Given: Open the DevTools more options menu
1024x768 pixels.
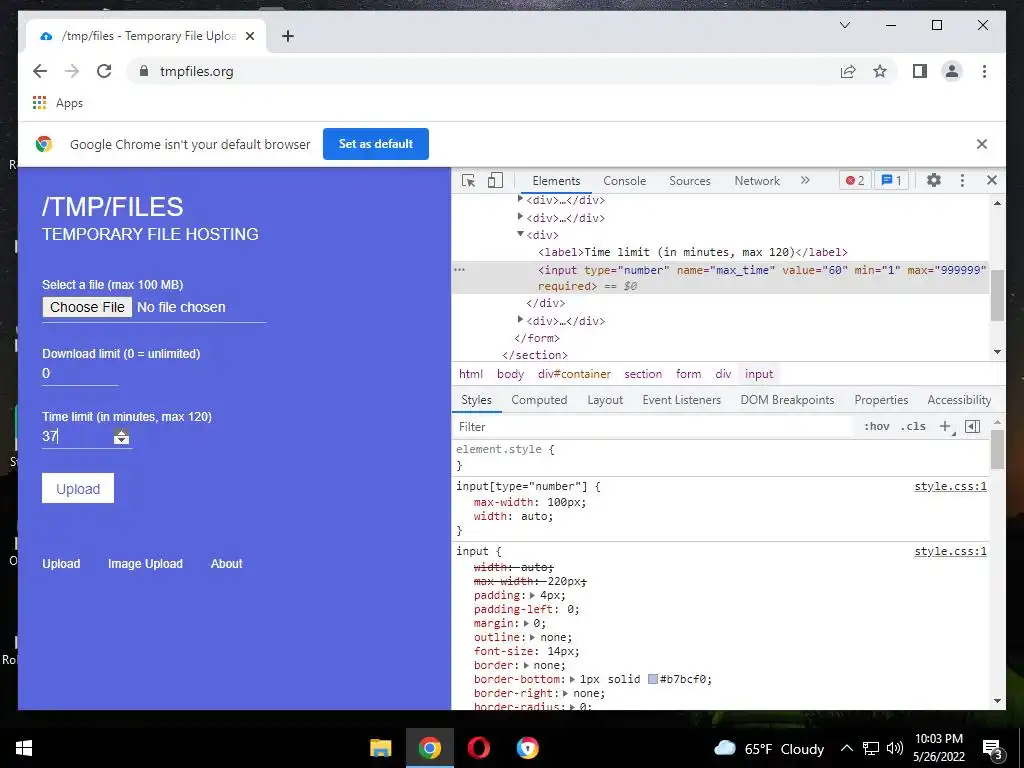Looking at the screenshot, I should tap(962, 180).
